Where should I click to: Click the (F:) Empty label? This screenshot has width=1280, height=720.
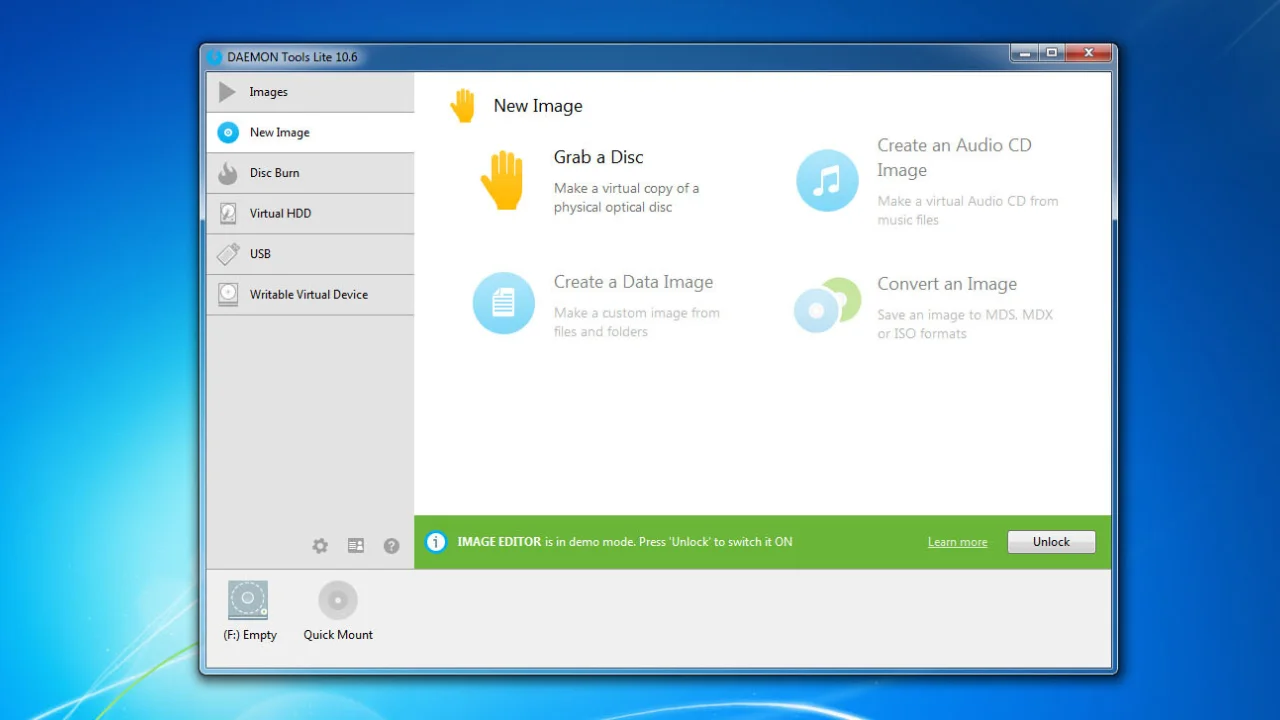250,635
